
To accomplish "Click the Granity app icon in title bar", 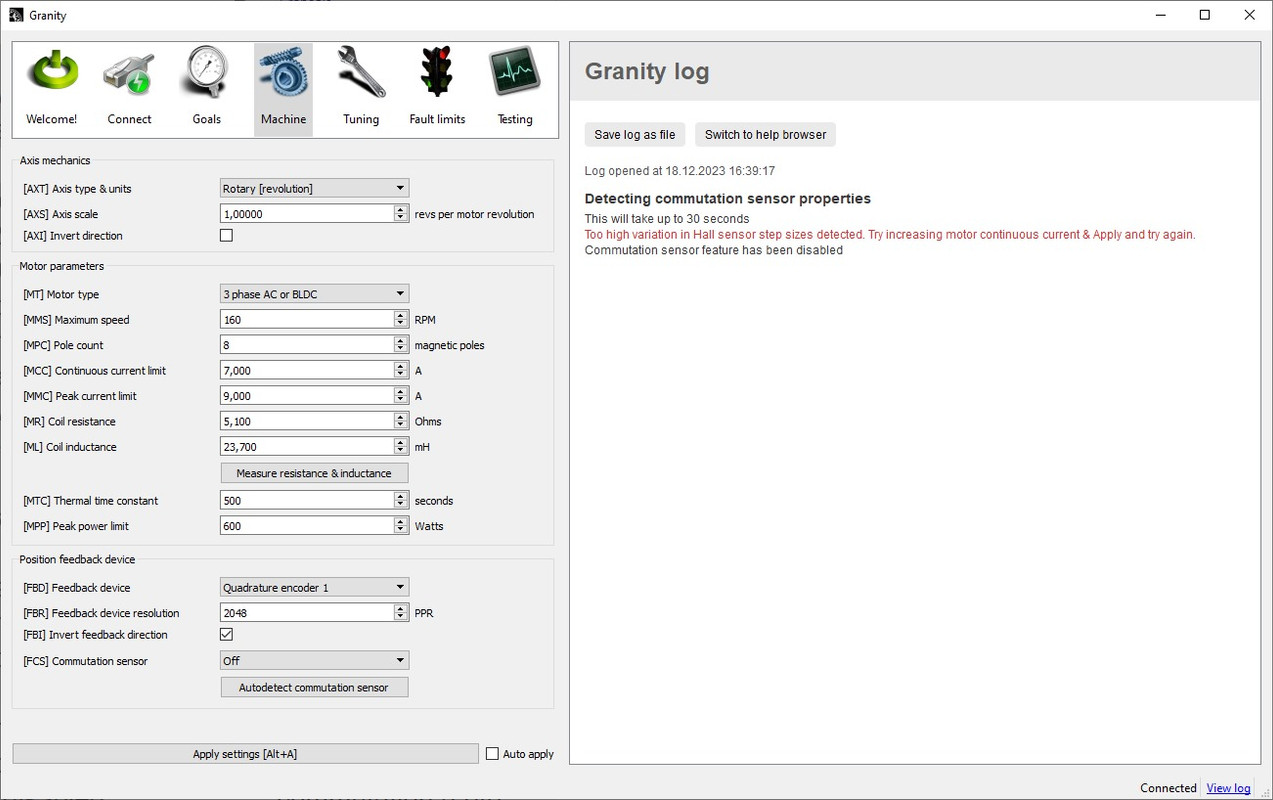I will click(15, 15).
